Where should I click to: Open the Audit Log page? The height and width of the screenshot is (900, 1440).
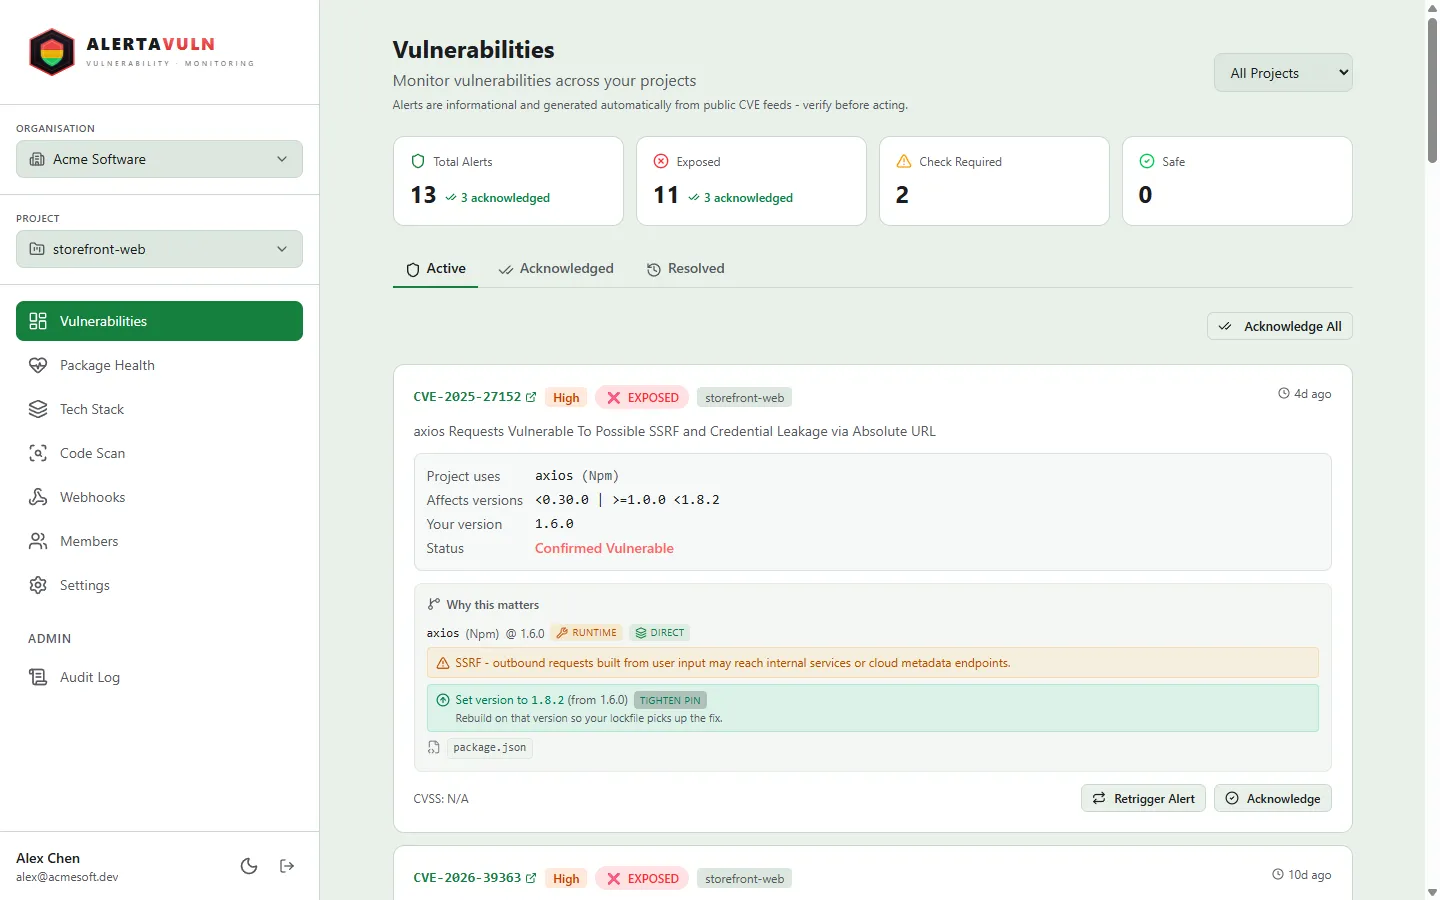159,677
